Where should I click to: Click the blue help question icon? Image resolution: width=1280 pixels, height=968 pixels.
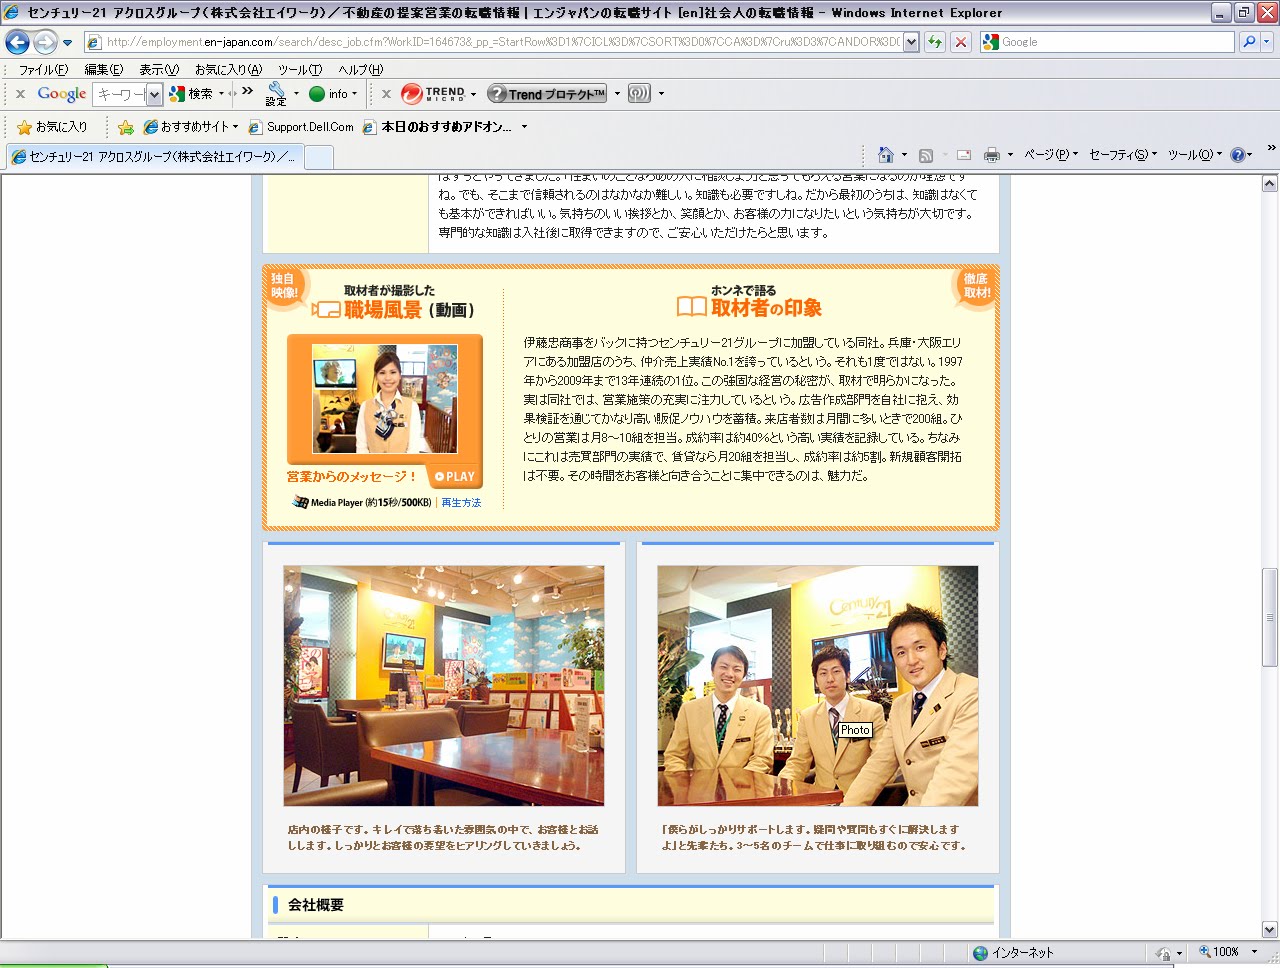click(1237, 155)
